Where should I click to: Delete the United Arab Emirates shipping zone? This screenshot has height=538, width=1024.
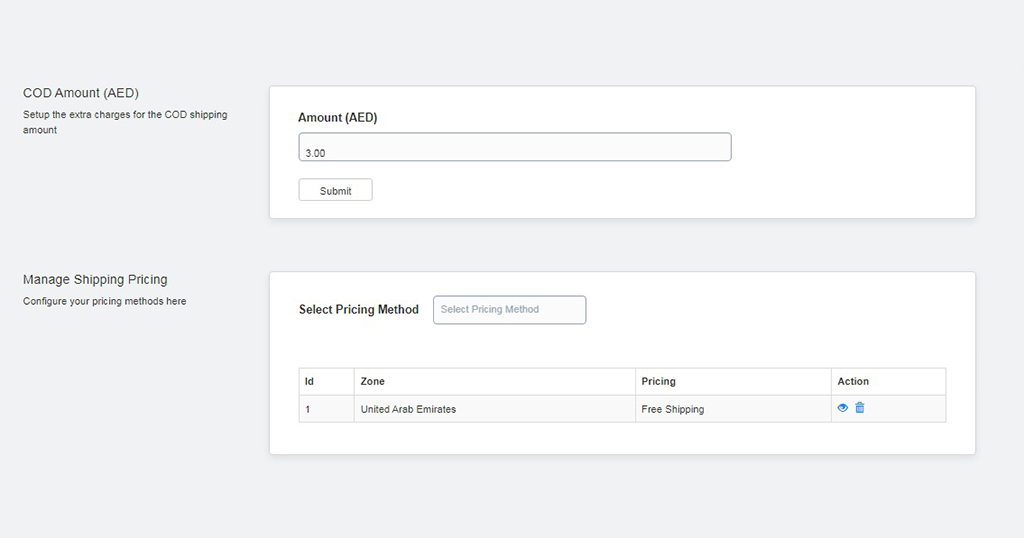[859, 407]
